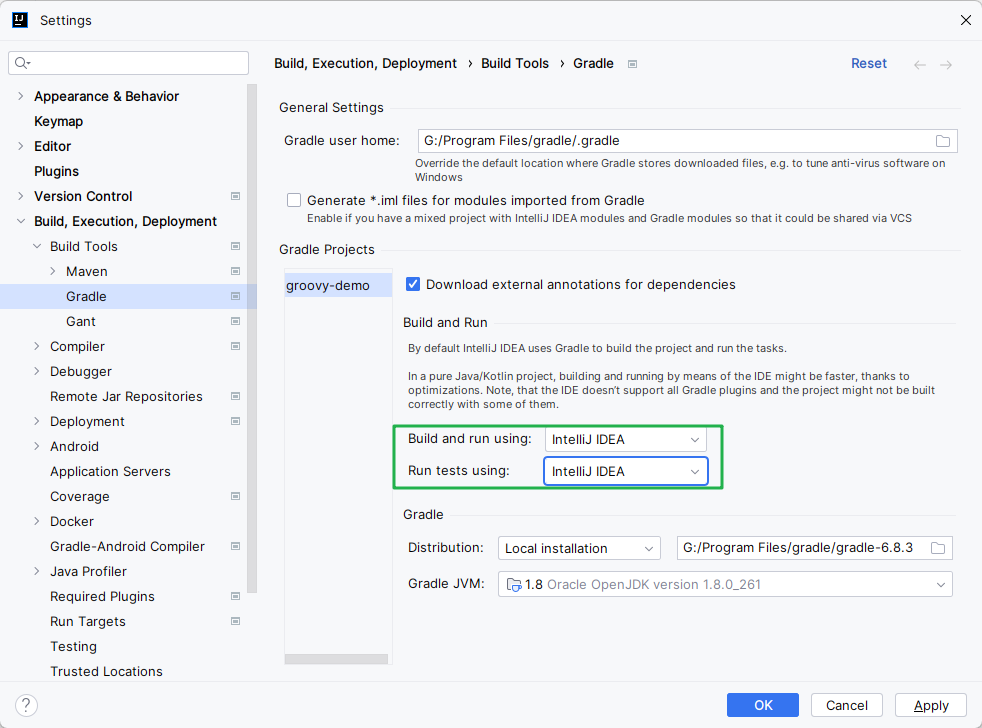This screenshot has width=982, height=728.
Task: Click project icon beside Gant
Action: 235,321
